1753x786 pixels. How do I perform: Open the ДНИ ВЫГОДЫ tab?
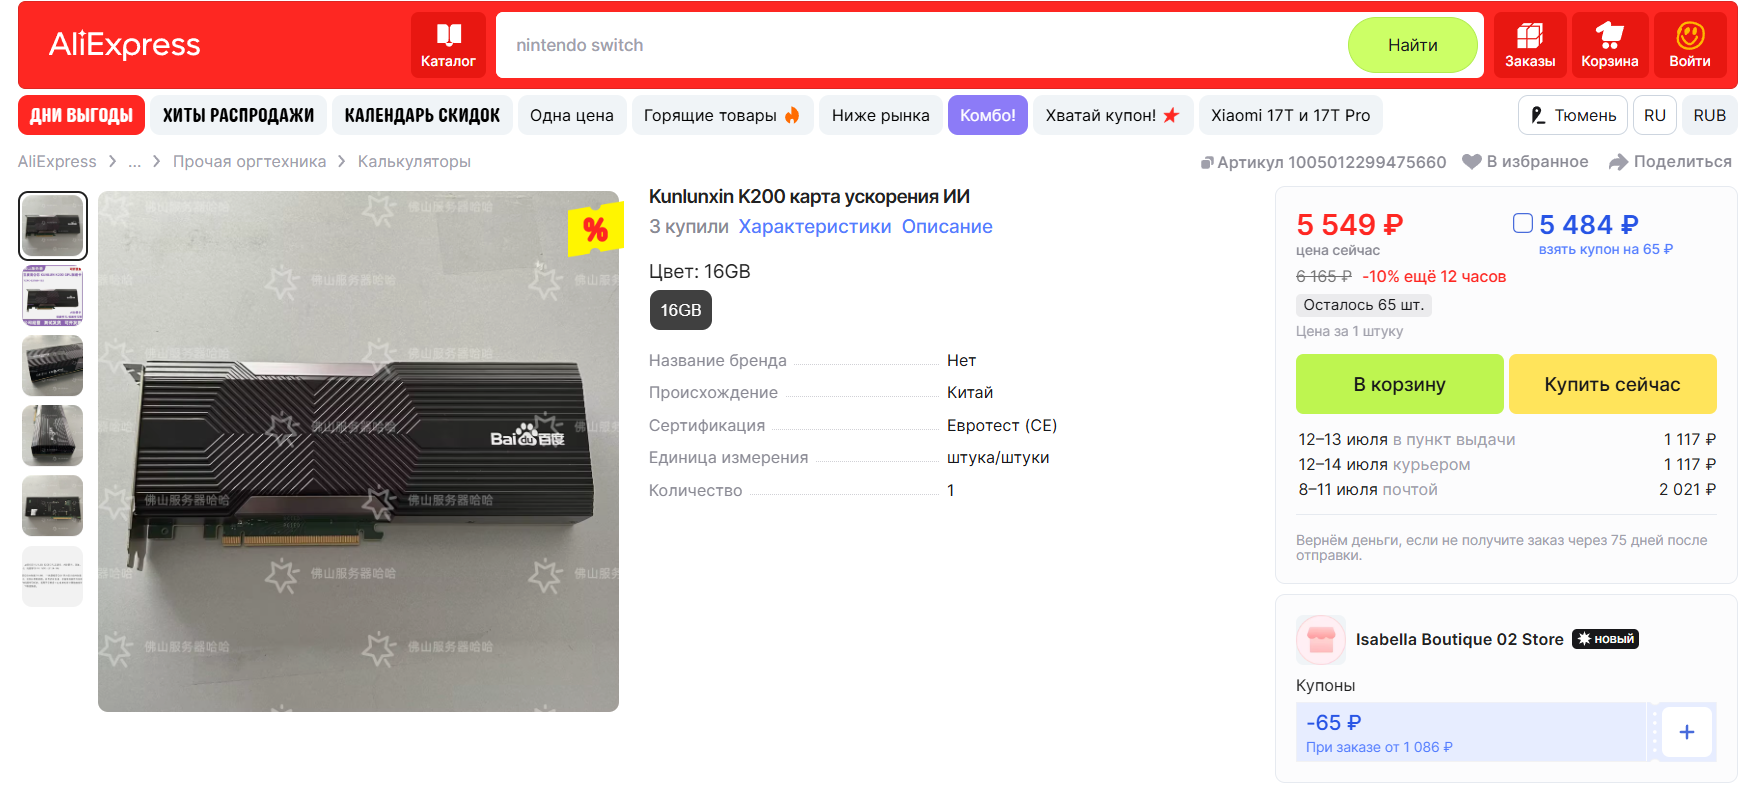(x=81, y=115)
